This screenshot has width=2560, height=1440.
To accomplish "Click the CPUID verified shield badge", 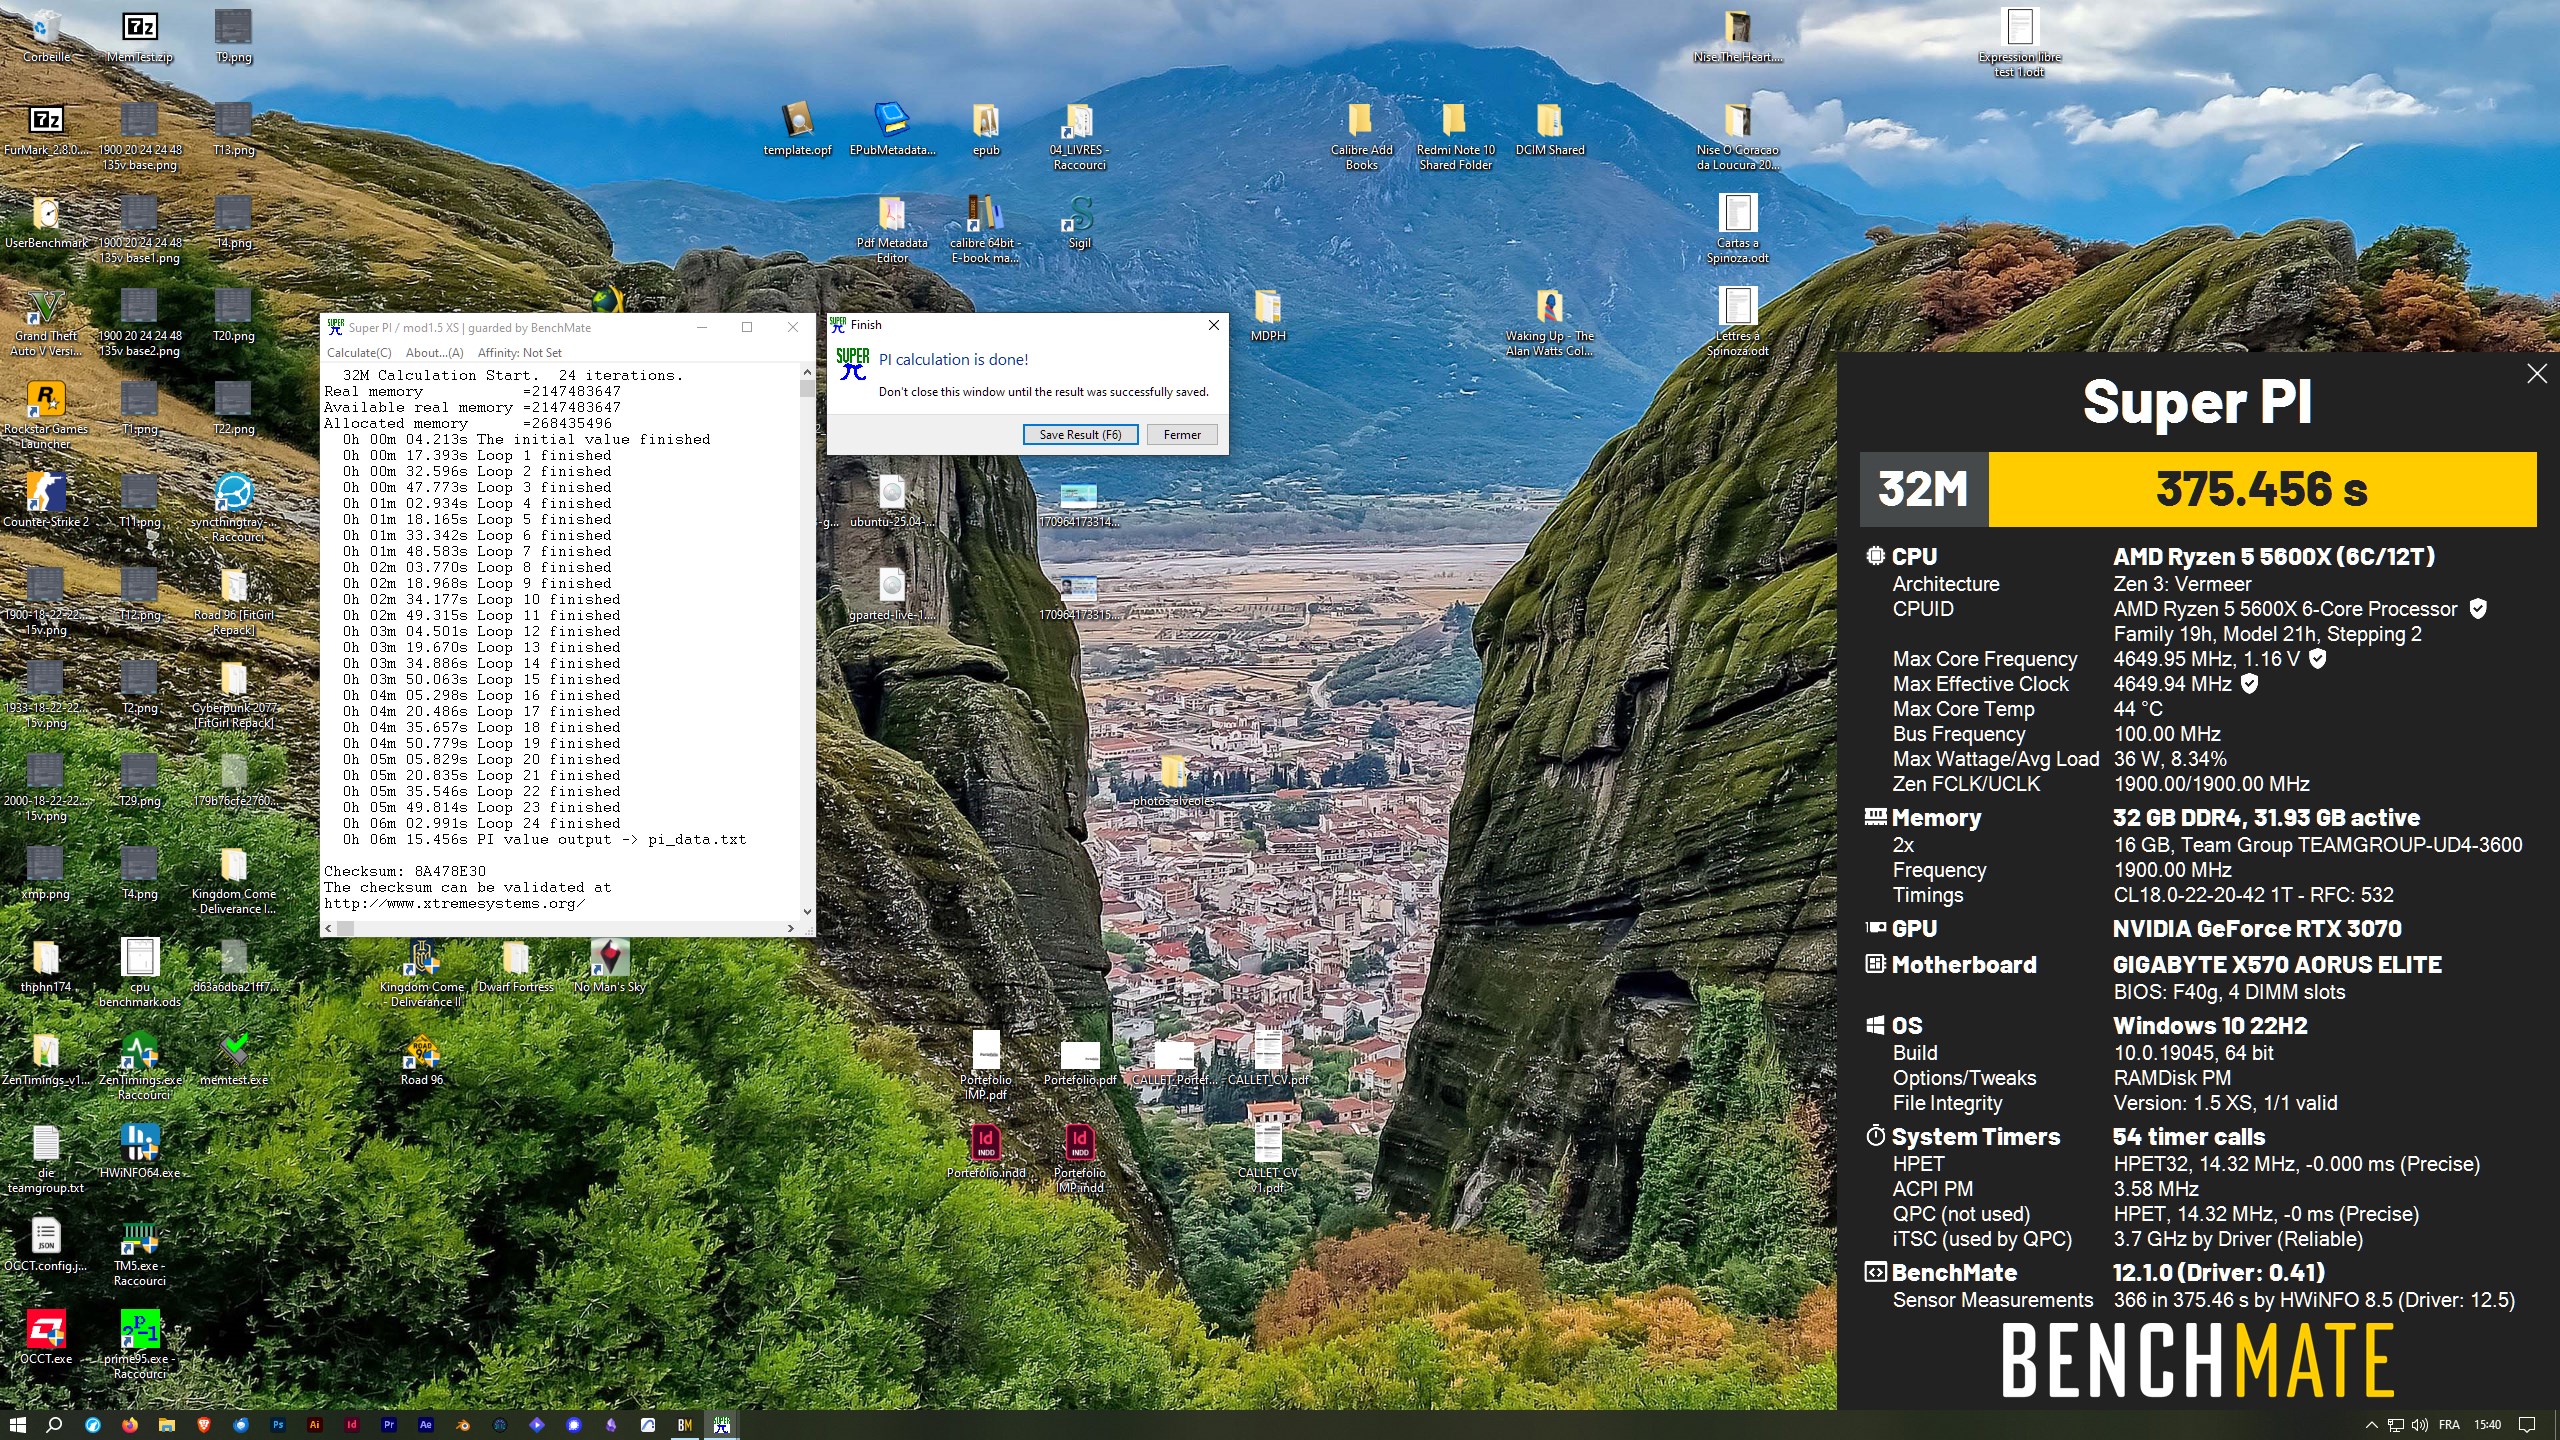I will (2478, 608).
